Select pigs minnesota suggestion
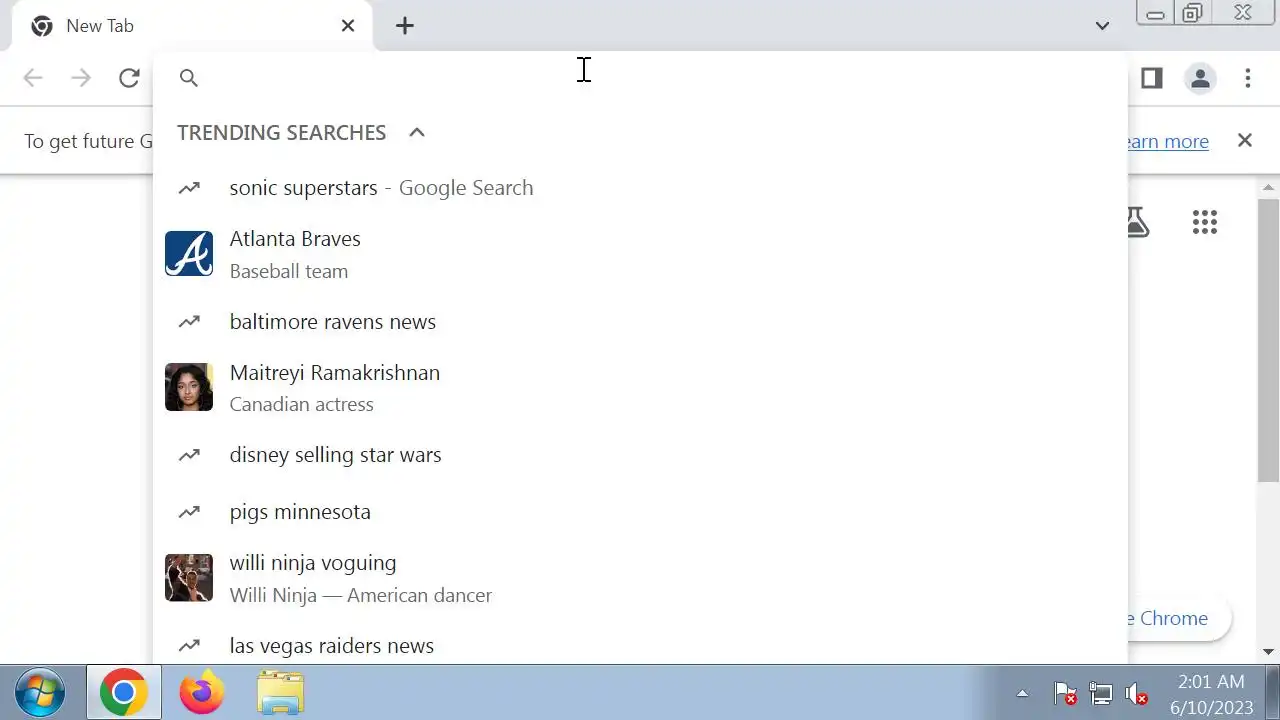Image resolution: width=1280 pixels, height=720 pixels. (640, 512)
